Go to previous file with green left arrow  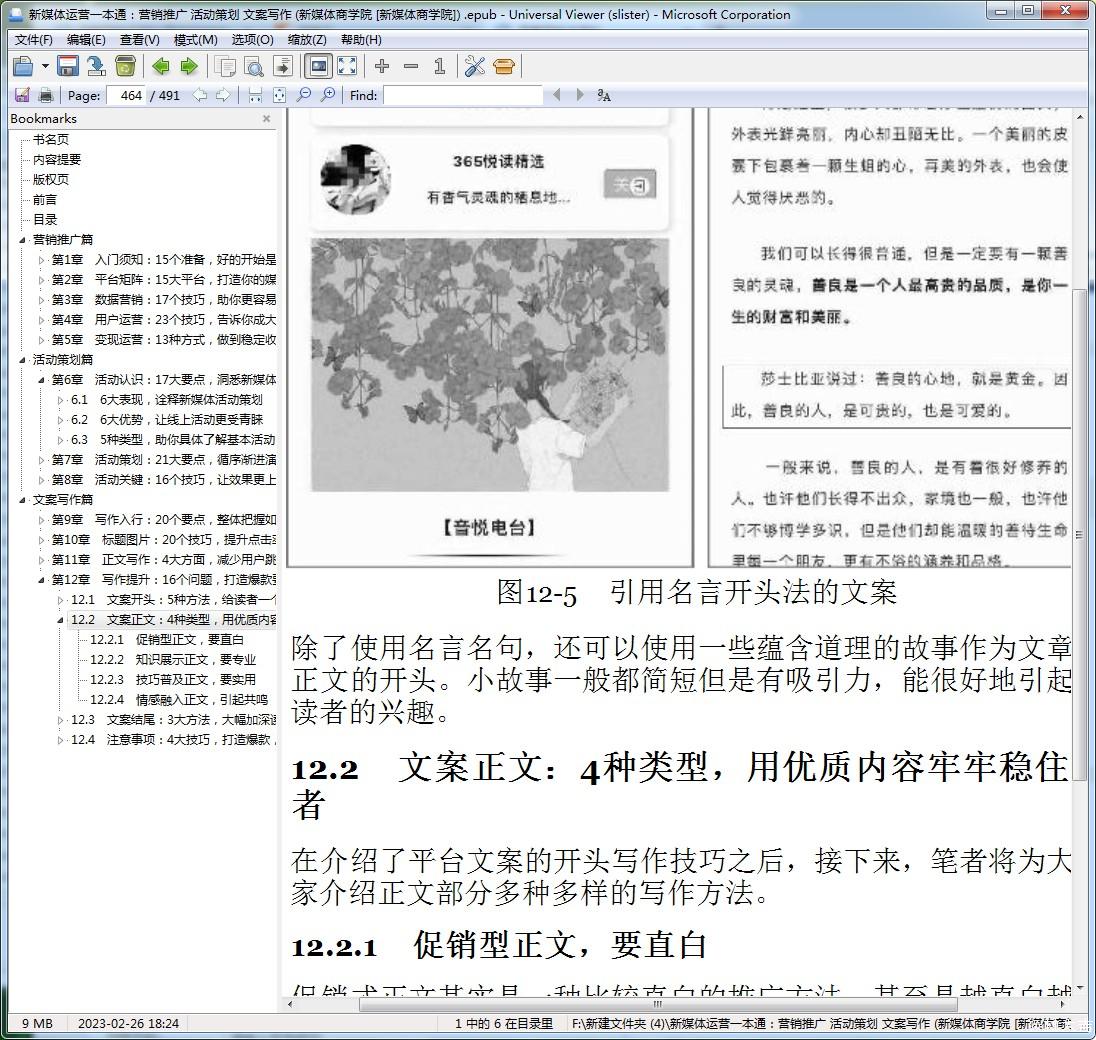(x=160, y=66)
